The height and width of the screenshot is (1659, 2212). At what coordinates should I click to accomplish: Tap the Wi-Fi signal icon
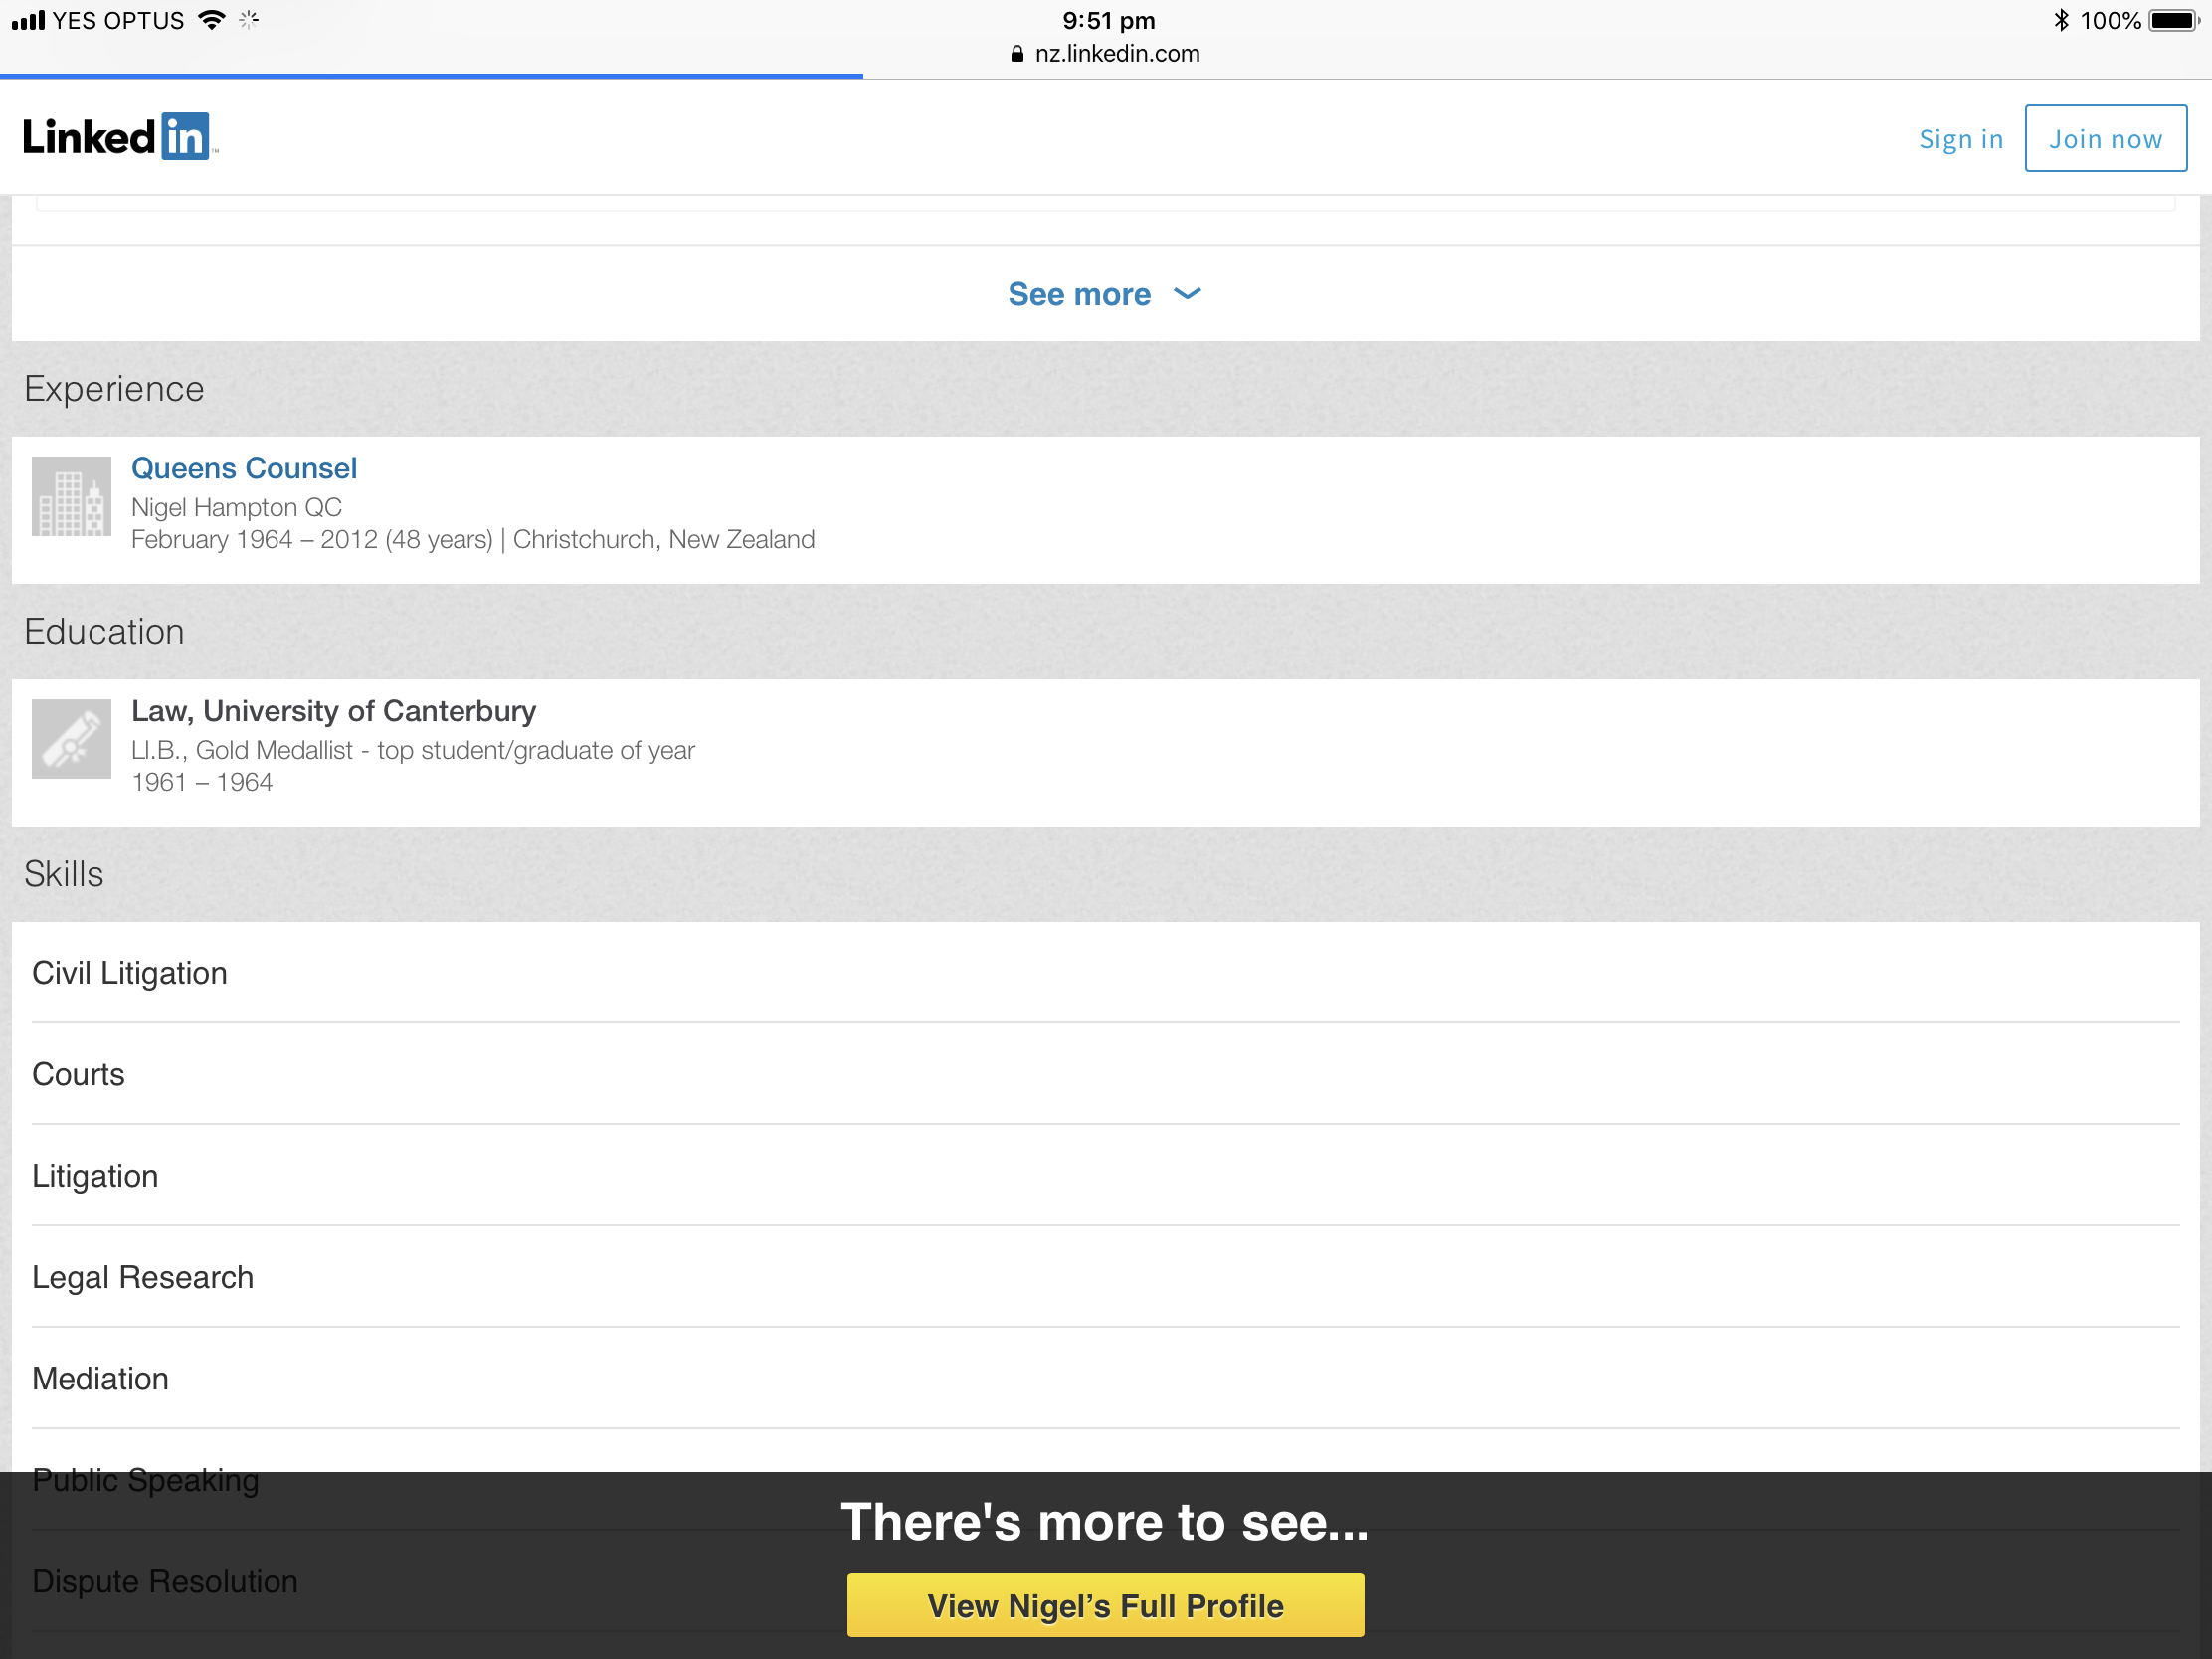click(211, 20)
